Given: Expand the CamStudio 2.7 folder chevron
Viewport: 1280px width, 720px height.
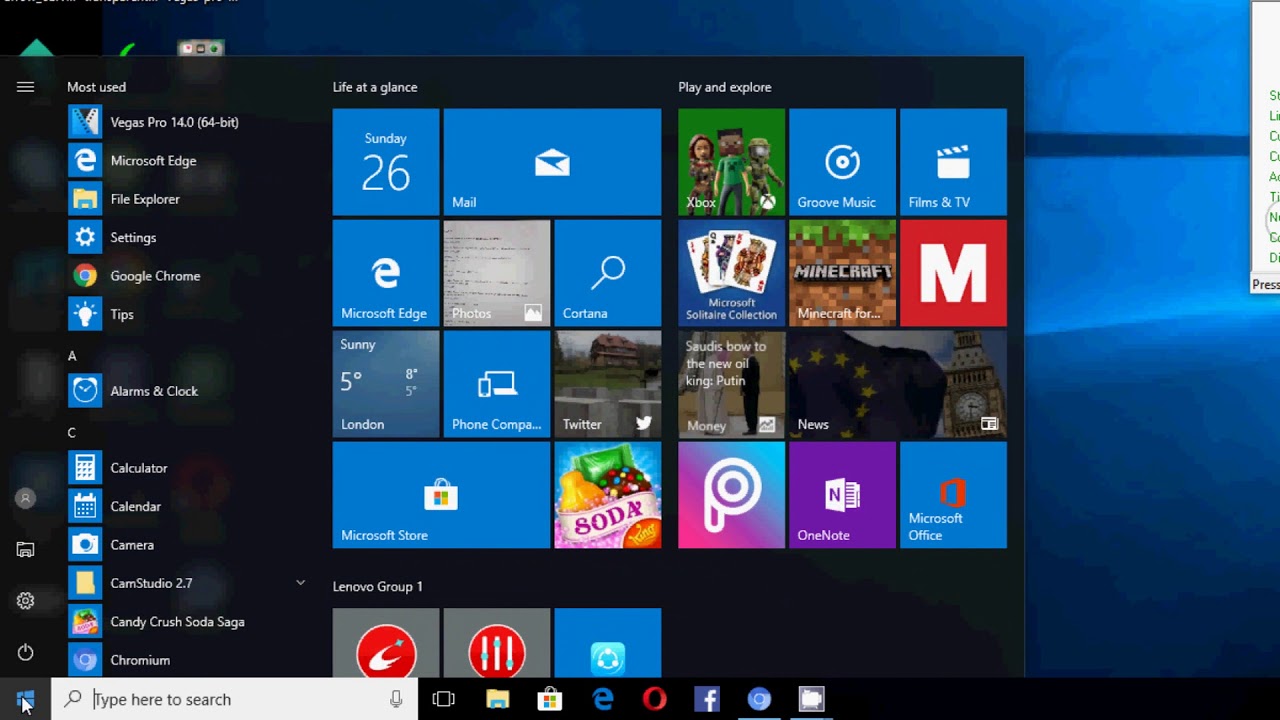Looking at the screenshot, I should click(x=300, y=582).
